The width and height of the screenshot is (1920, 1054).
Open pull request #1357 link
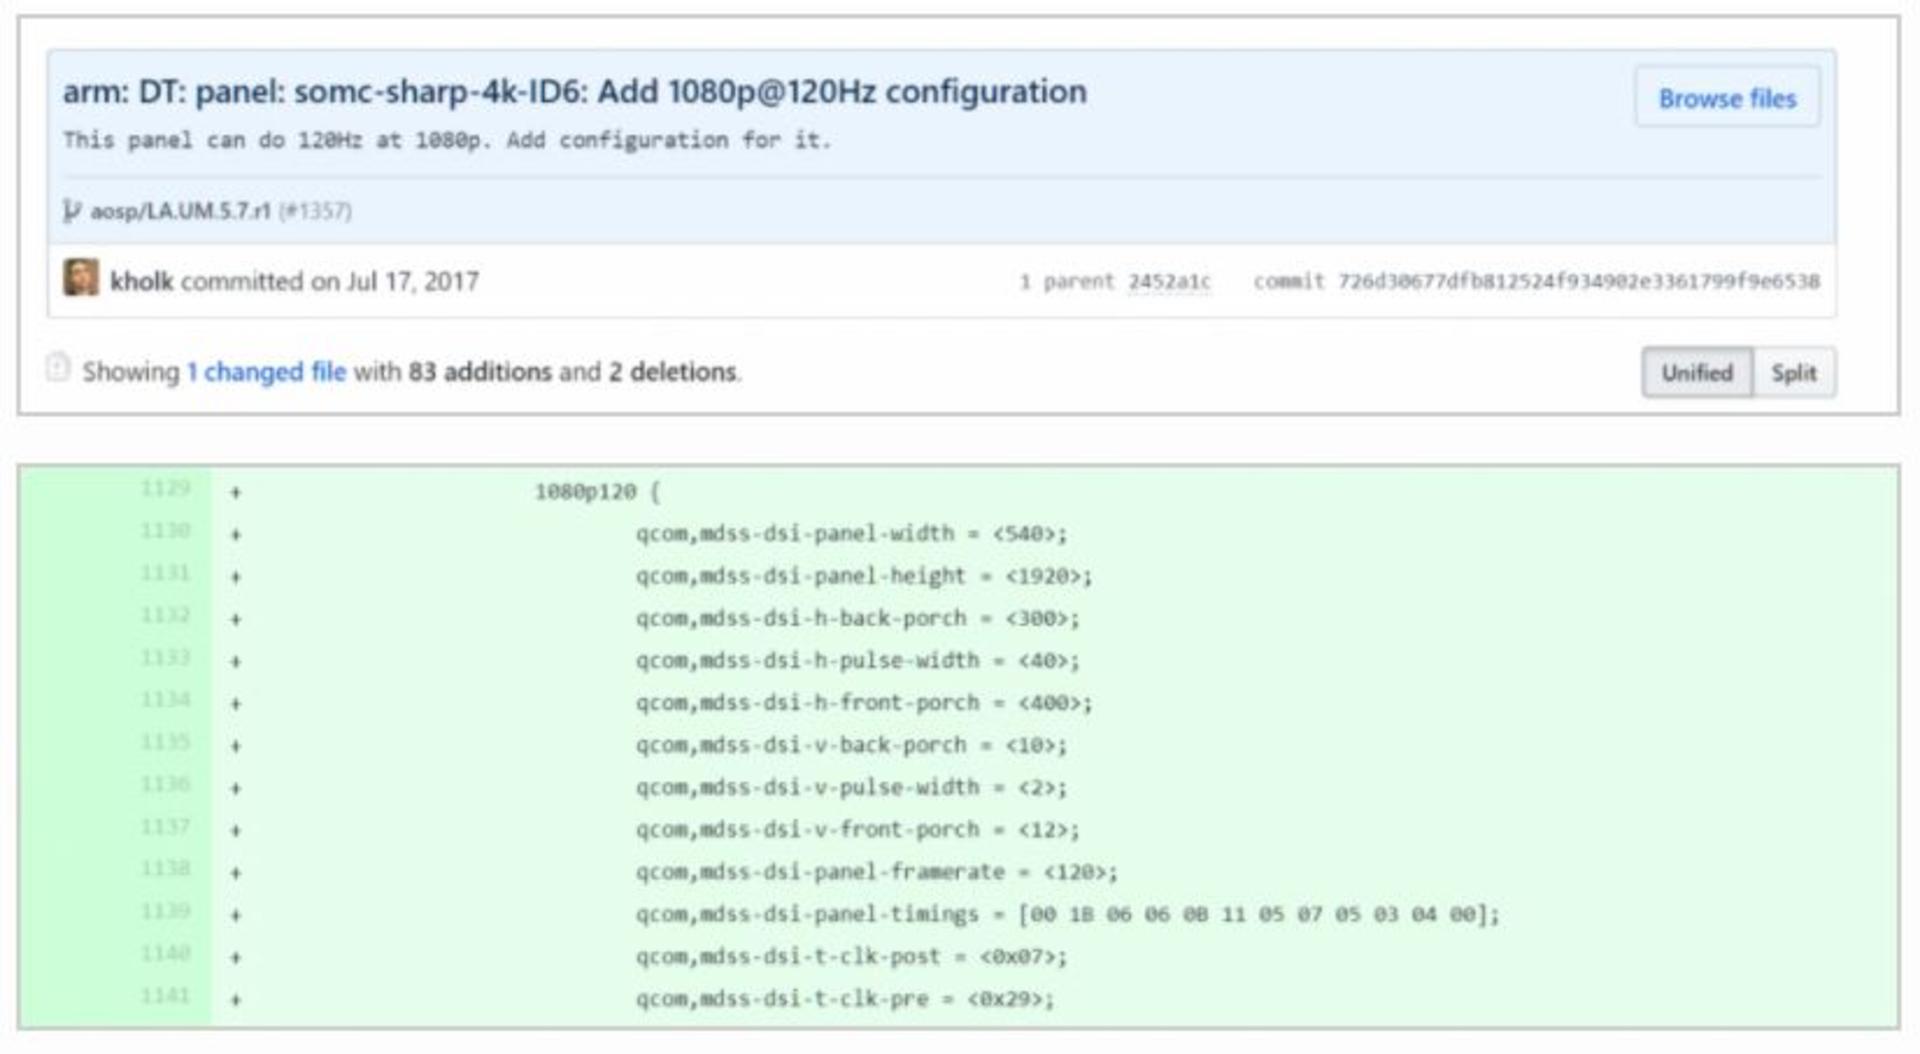(x=315, y=211)
